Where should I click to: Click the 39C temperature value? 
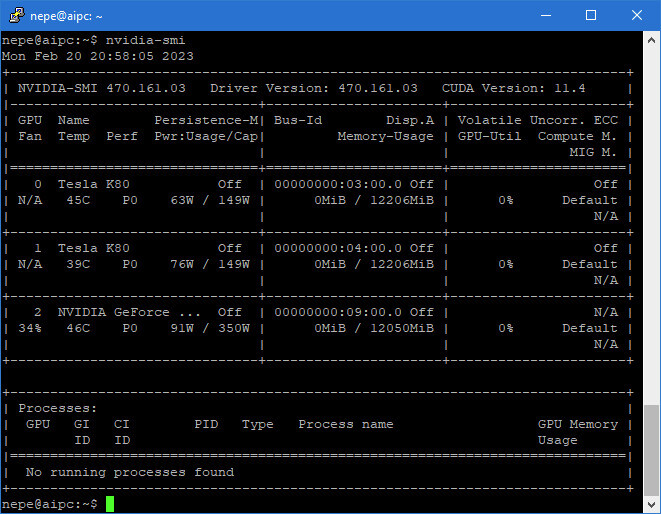pos(78,264)
